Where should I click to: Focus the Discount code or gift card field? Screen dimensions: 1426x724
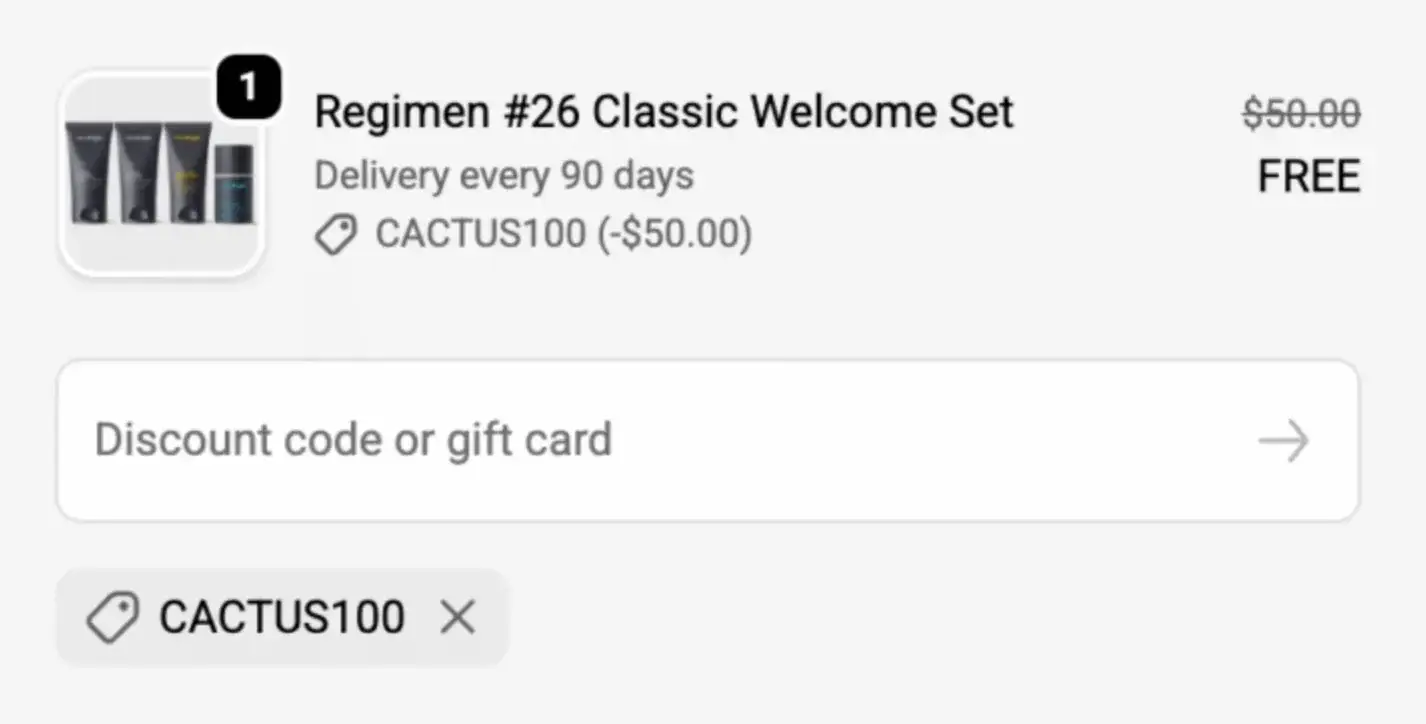pyautogui.click(x=708, y=441)
